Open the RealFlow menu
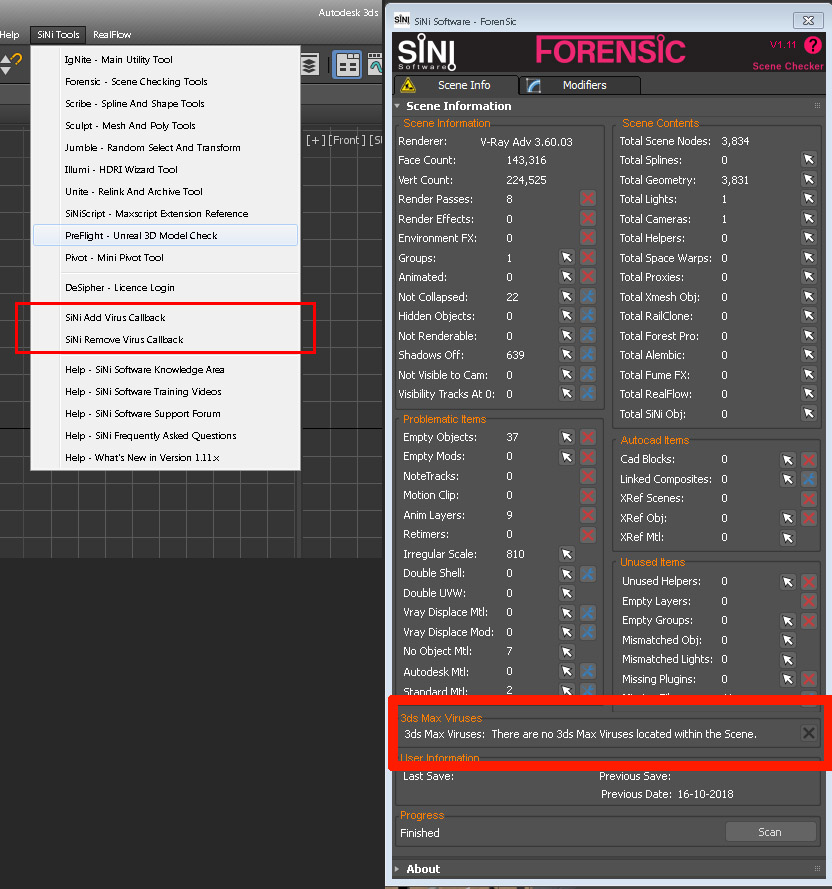Image resolution: width=832 pixels, height=889 pixels. click(x=112, y=34)
